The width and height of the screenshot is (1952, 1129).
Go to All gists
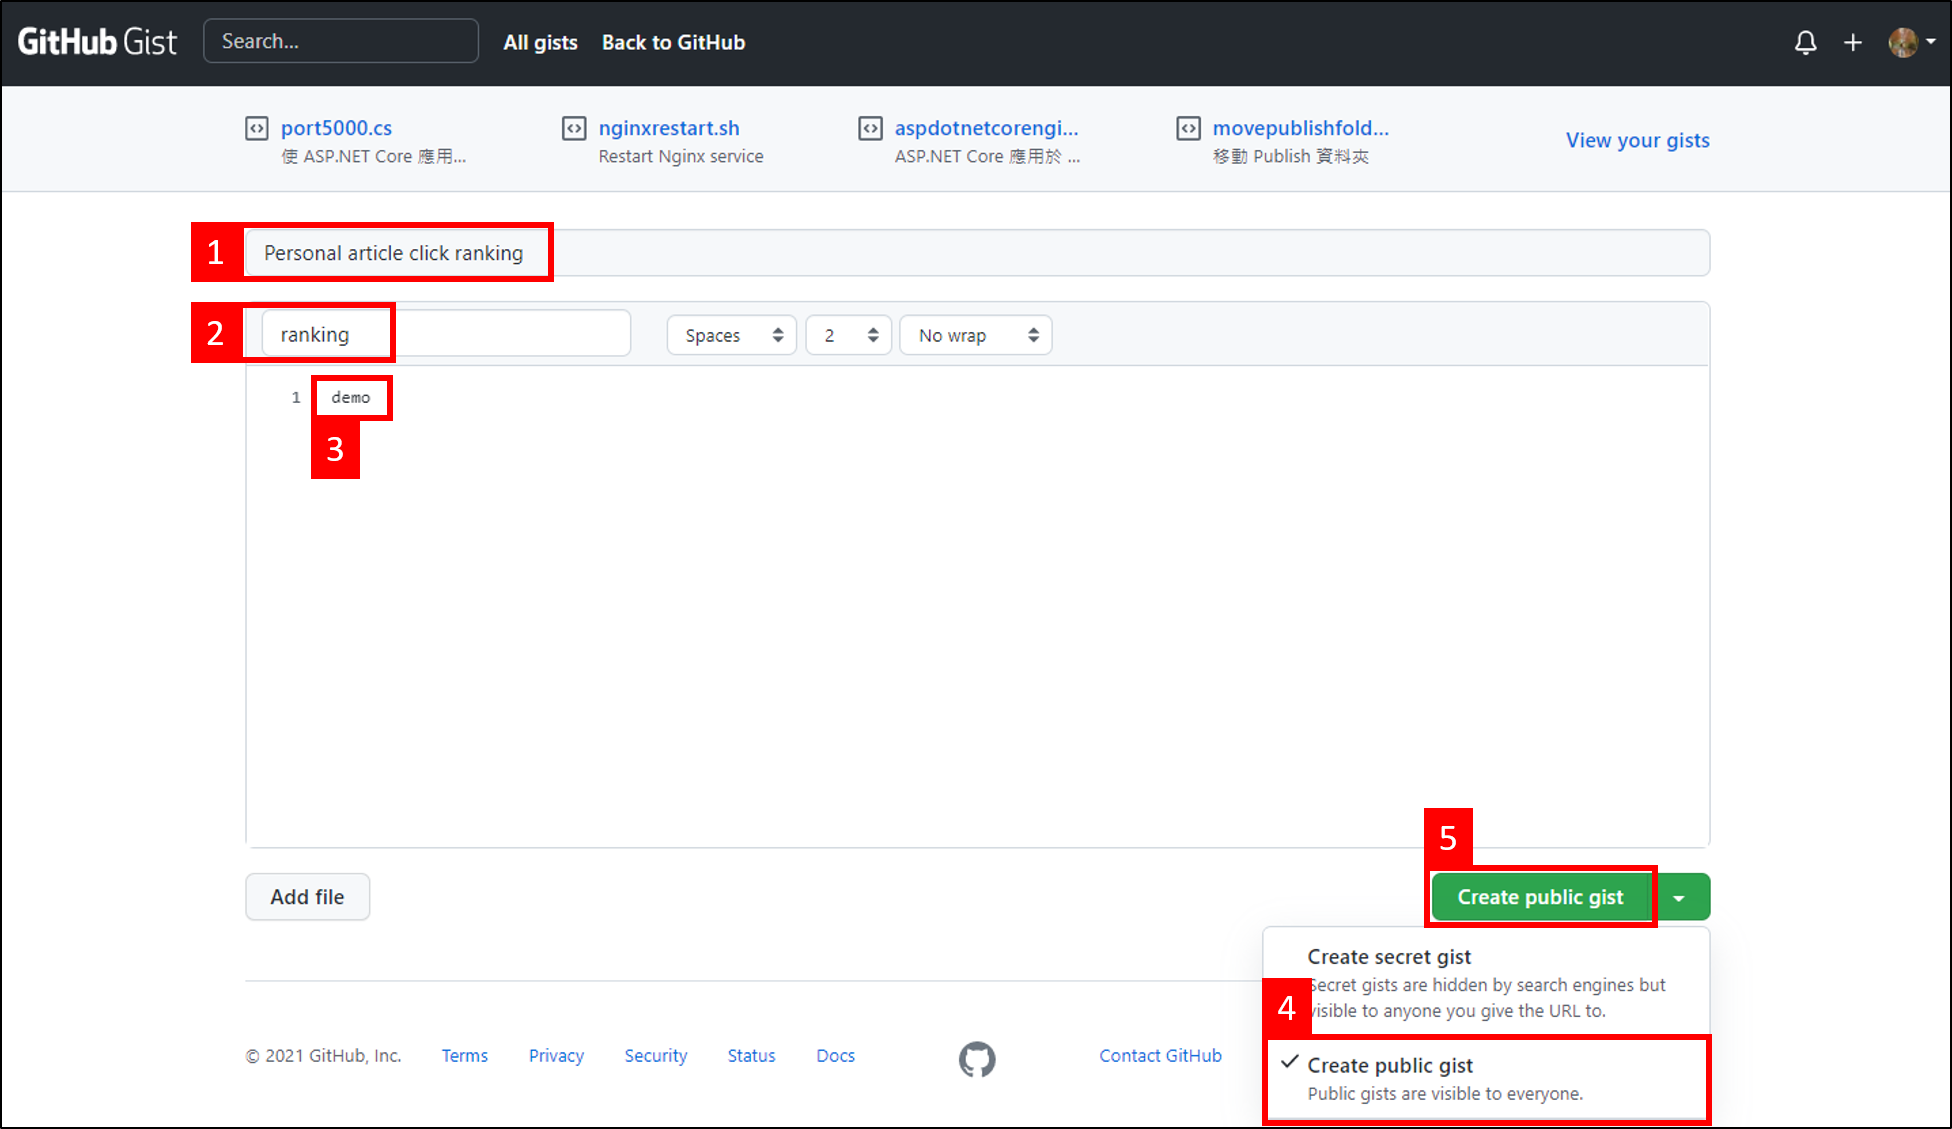pos(540,42)
